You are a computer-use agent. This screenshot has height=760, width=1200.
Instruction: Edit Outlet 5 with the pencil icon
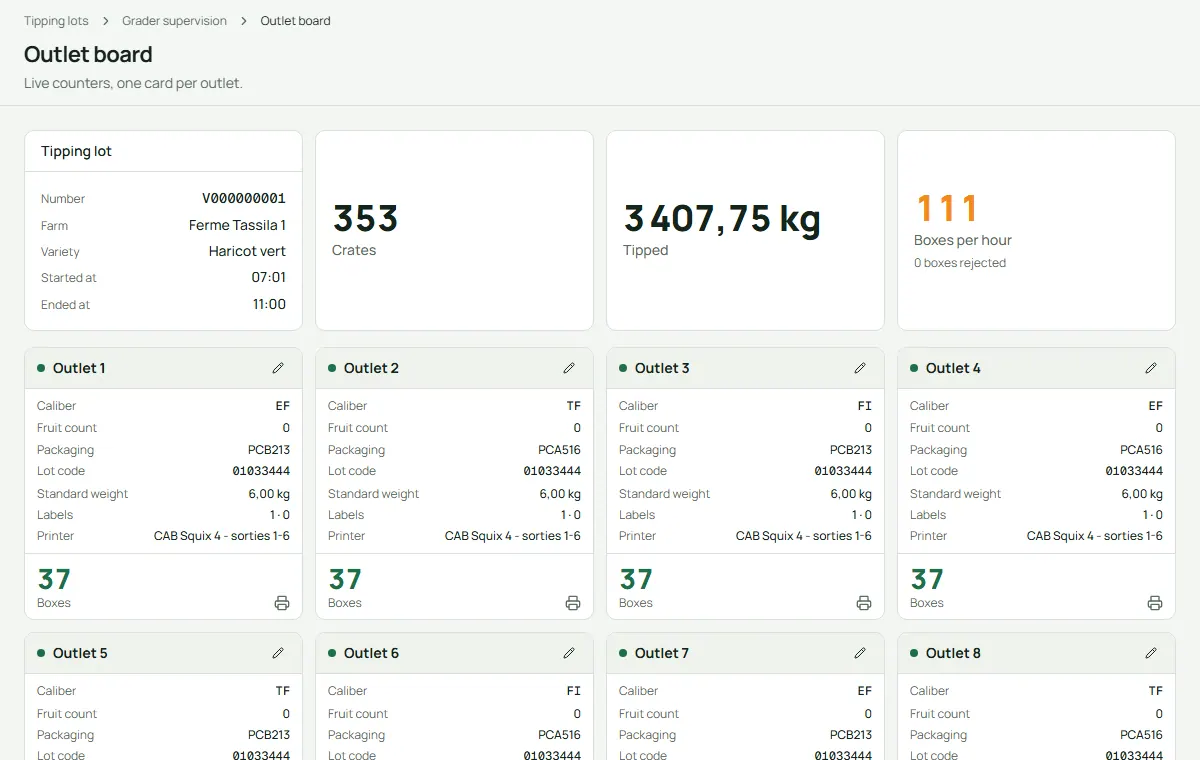278,653
